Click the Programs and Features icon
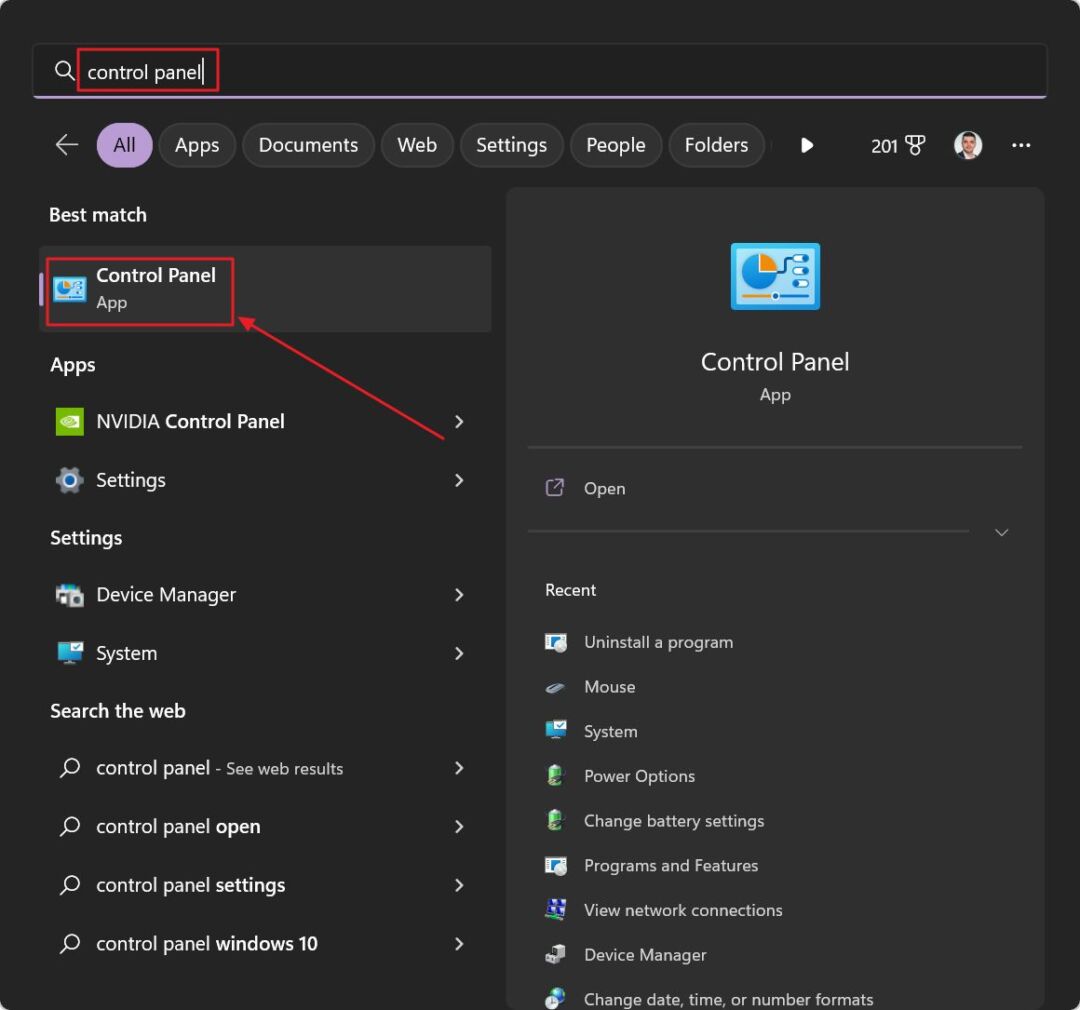 [555, 866]
